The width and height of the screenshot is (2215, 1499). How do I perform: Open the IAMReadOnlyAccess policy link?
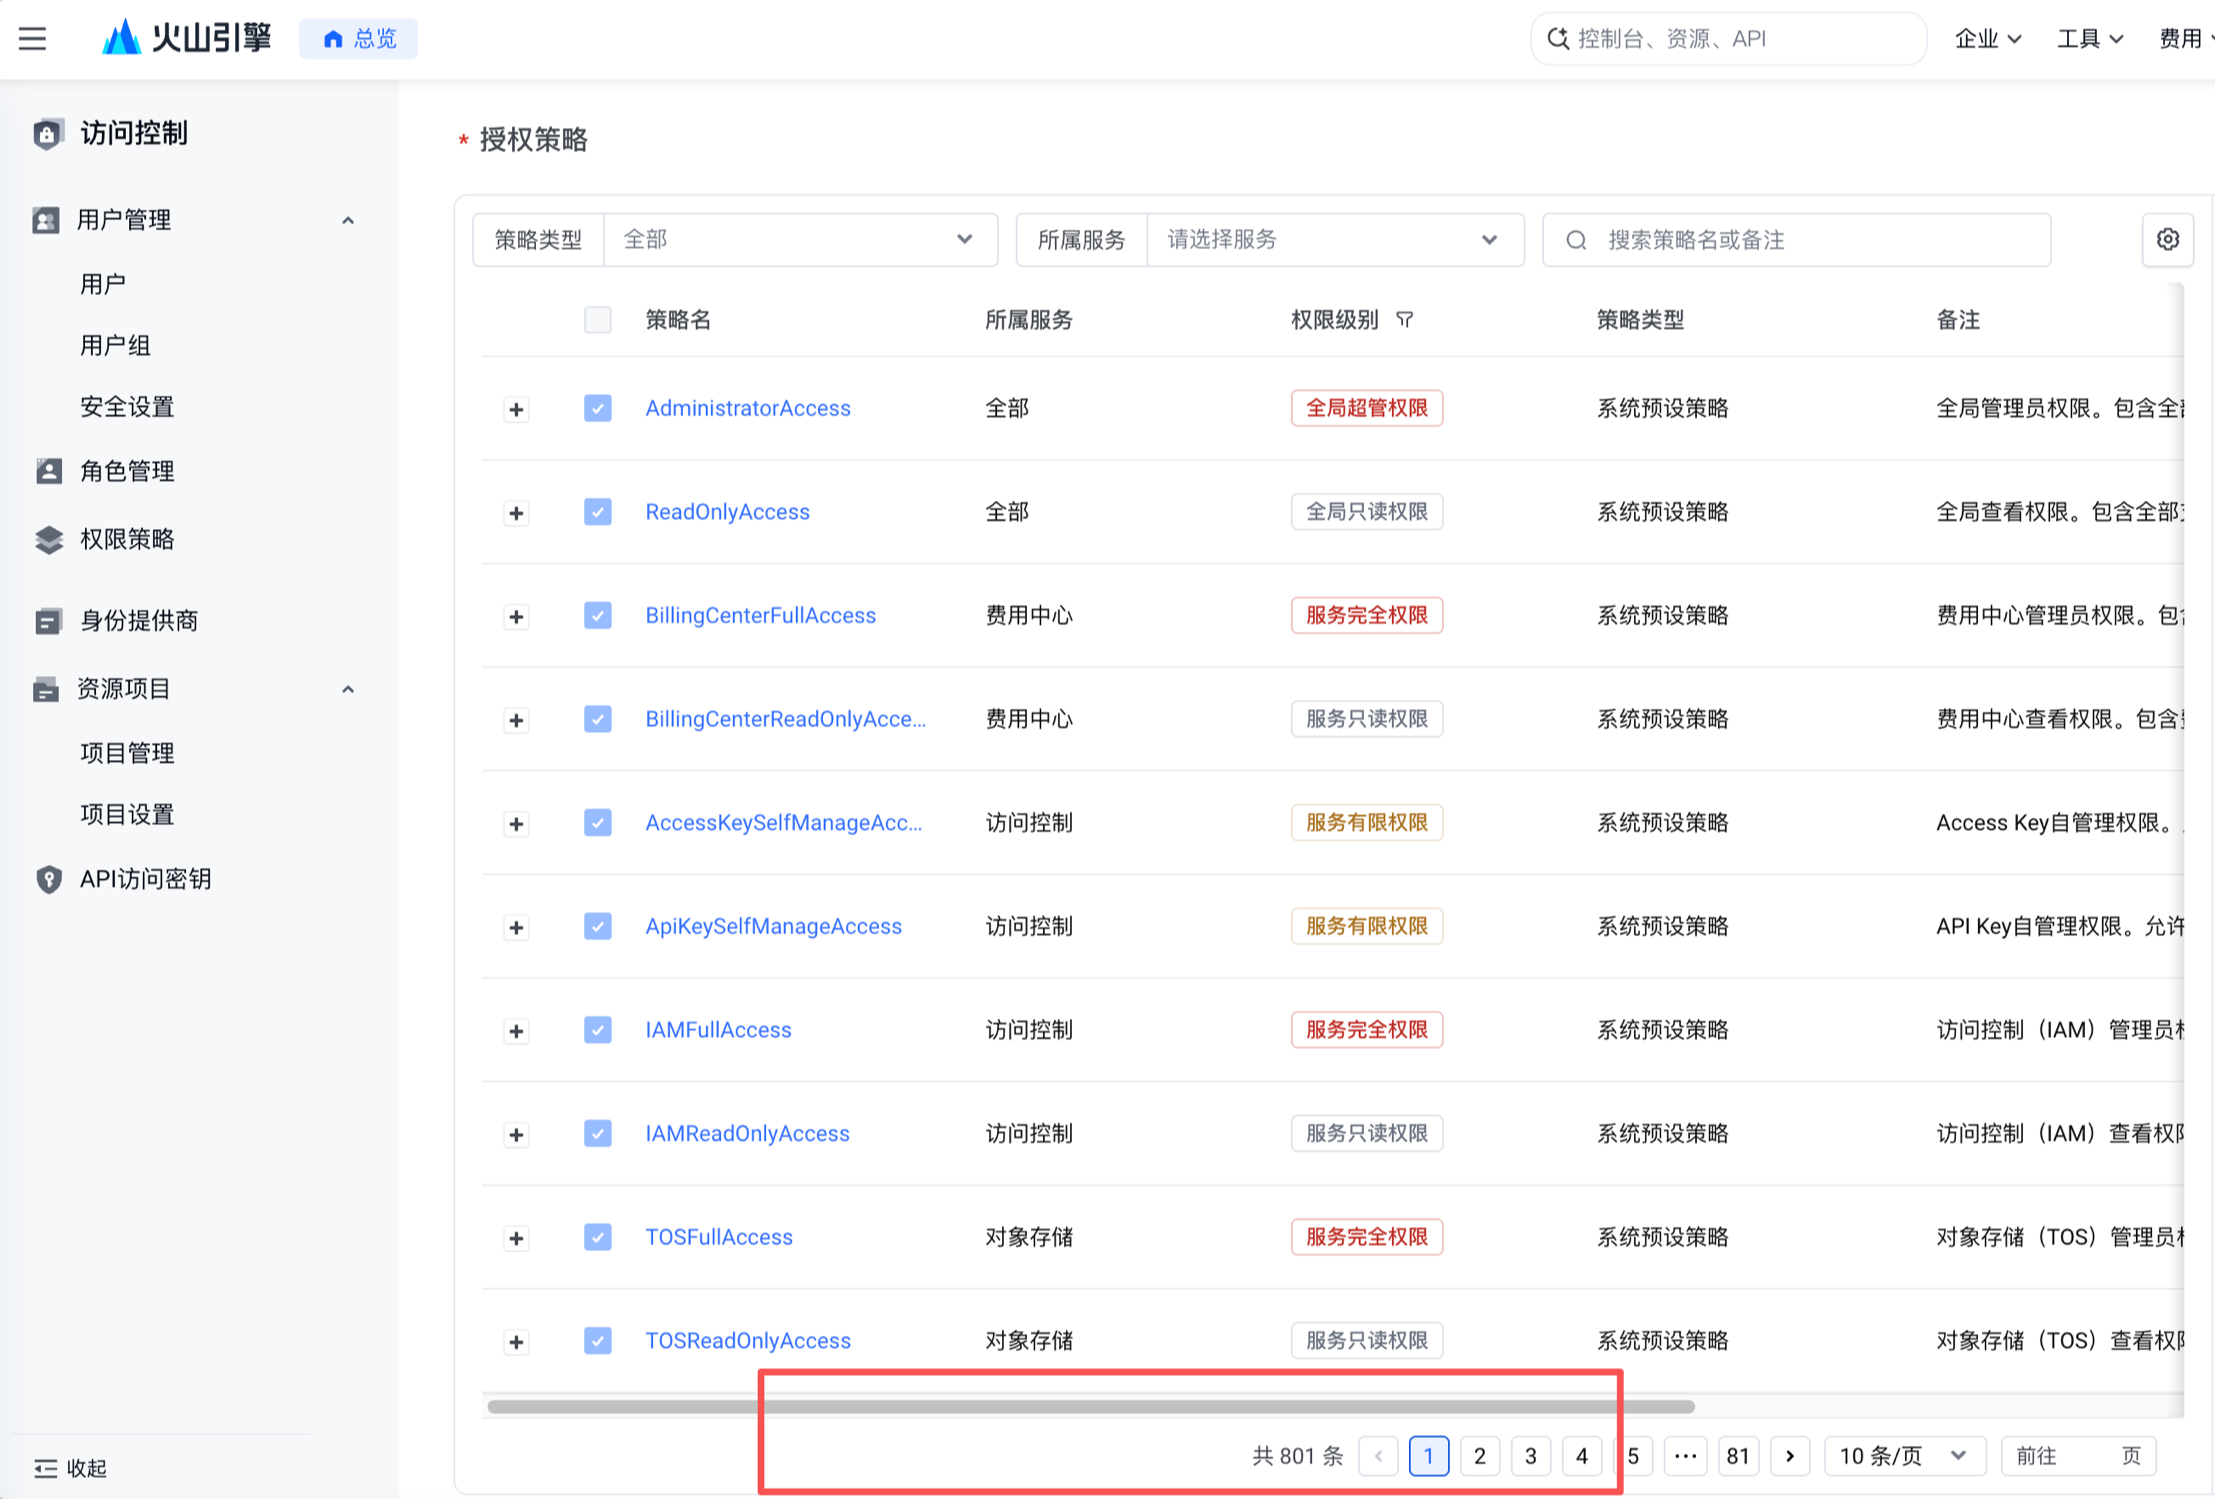(x=747, y=1133)
